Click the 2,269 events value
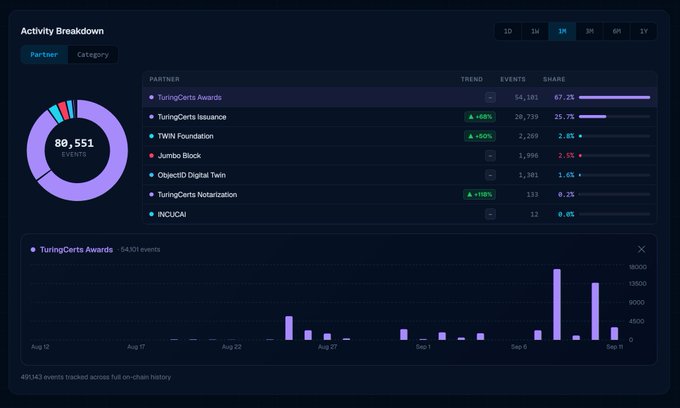 pos(528,136)
